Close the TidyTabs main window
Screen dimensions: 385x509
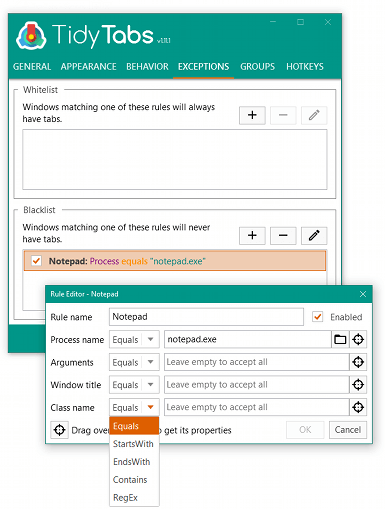[x=328, y=22]
